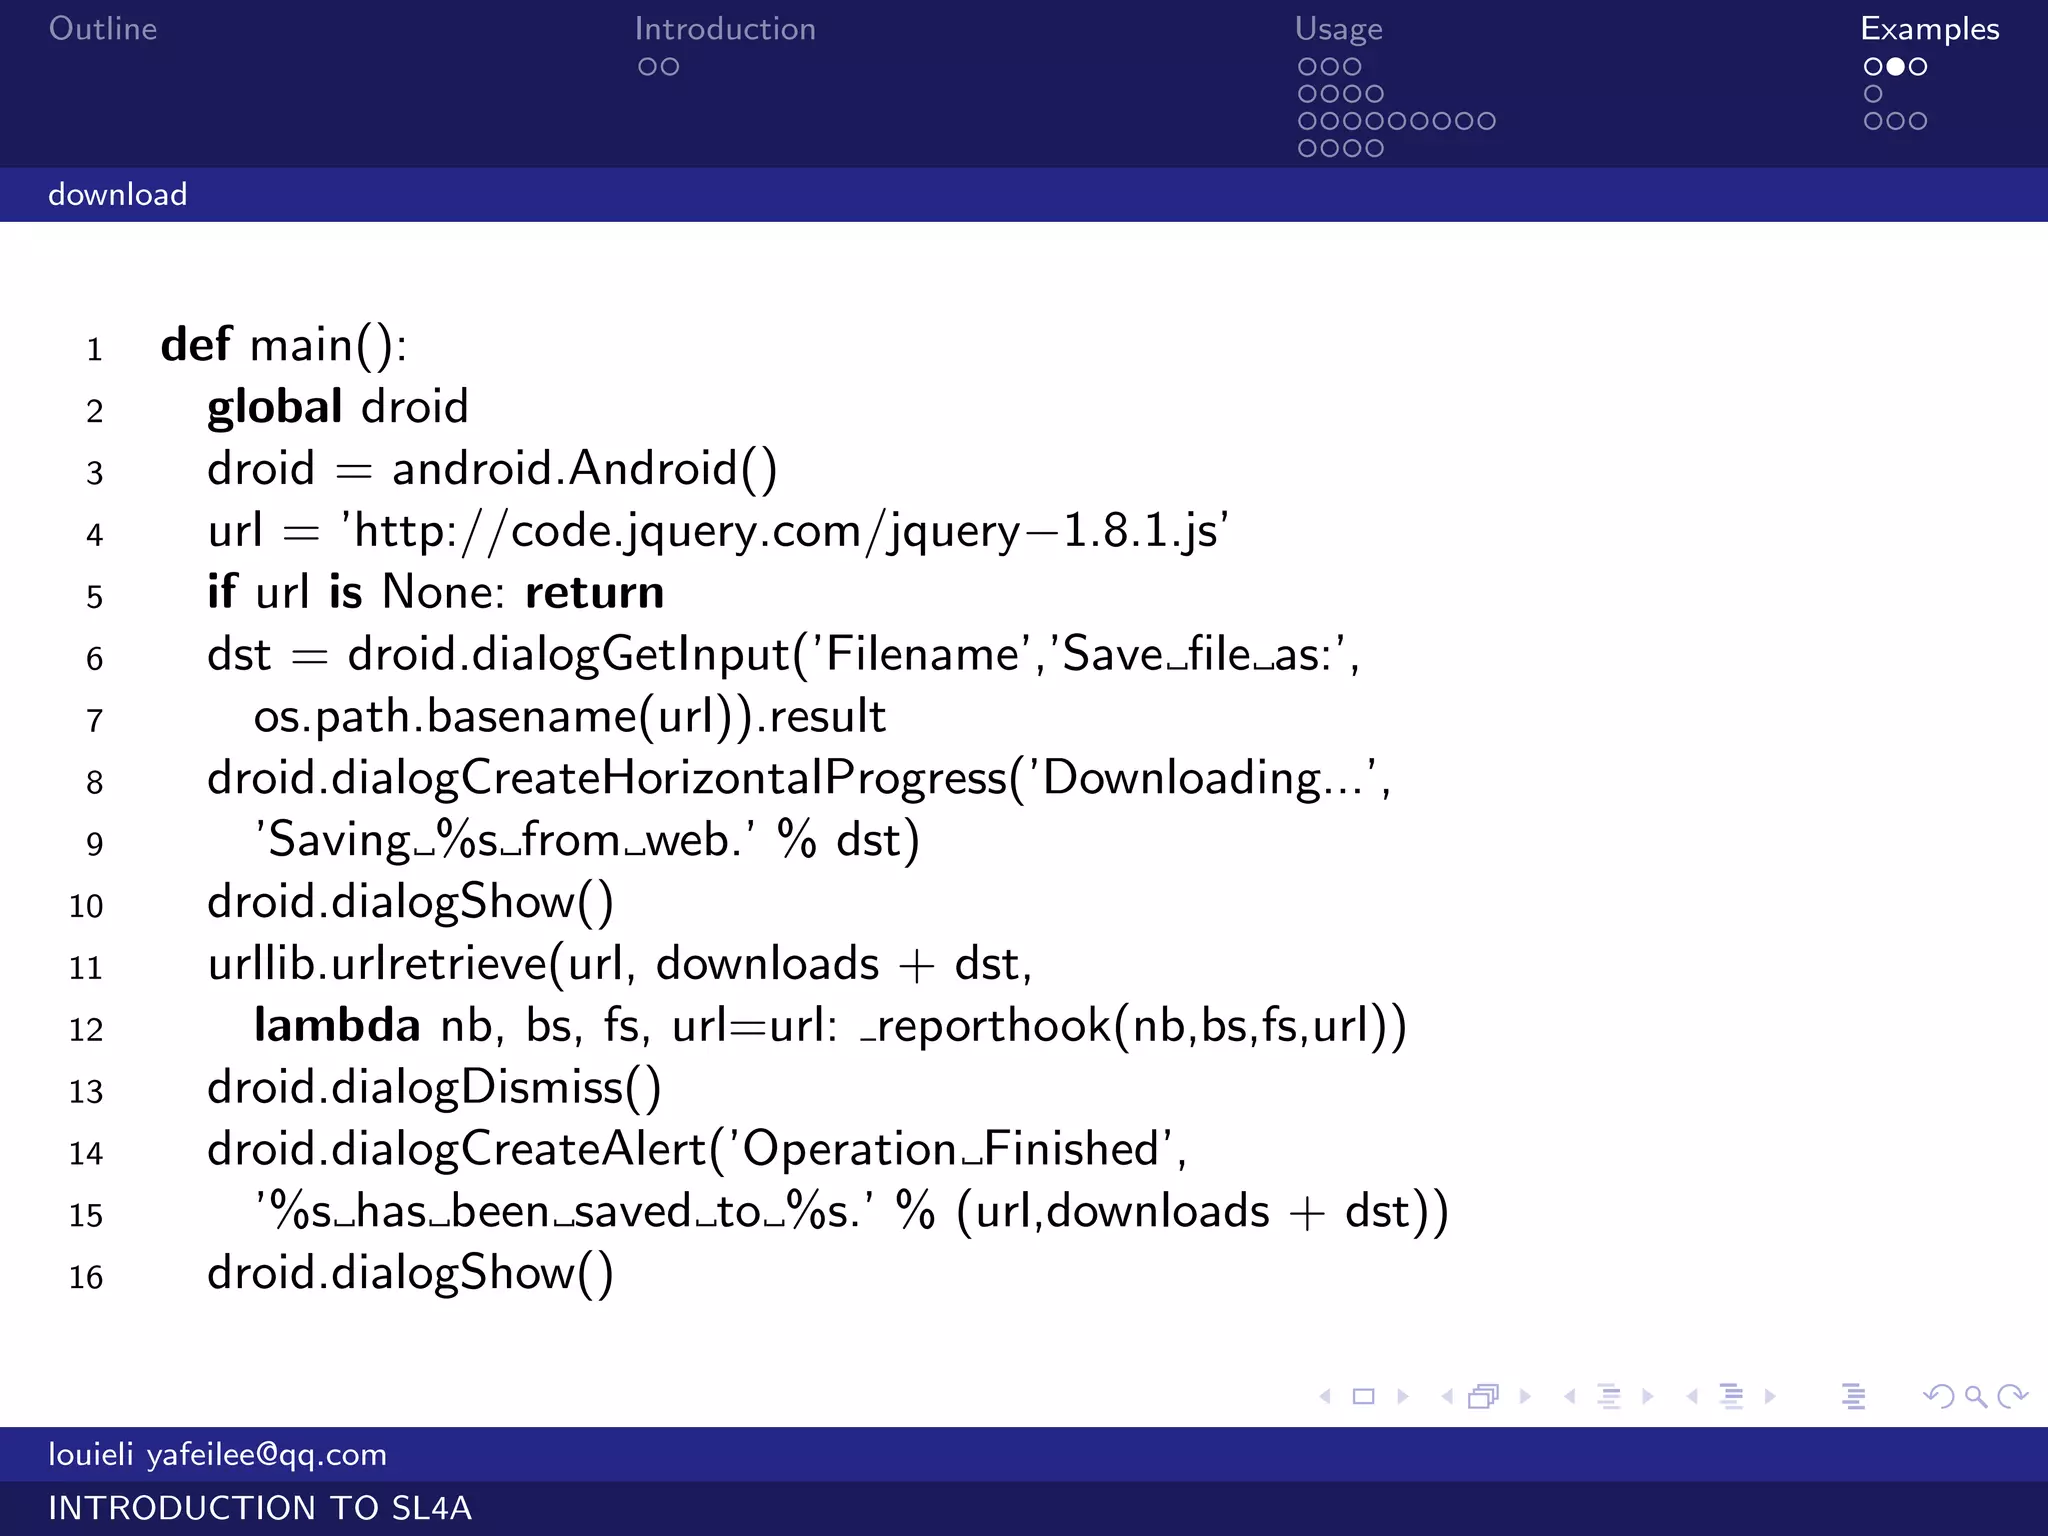Select first dot in Usage's first row
The width and height of the screenshot is (2048, 1536).
tap(1308, 67)
